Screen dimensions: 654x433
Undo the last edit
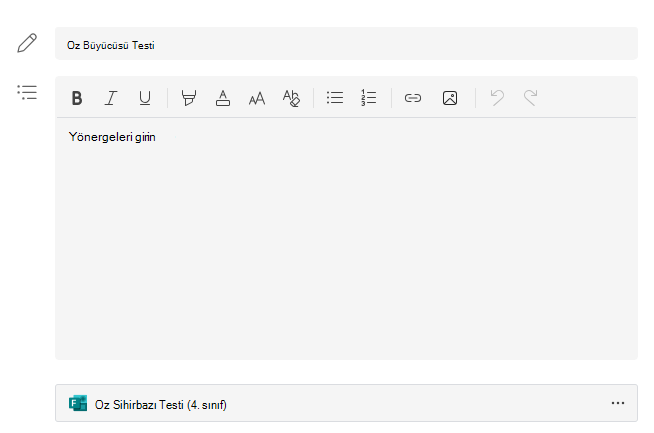[x=497, y=98]
